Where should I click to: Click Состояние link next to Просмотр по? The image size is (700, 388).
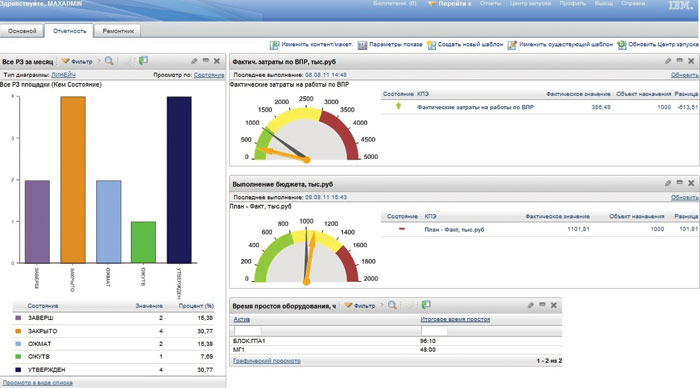[209, 75]
